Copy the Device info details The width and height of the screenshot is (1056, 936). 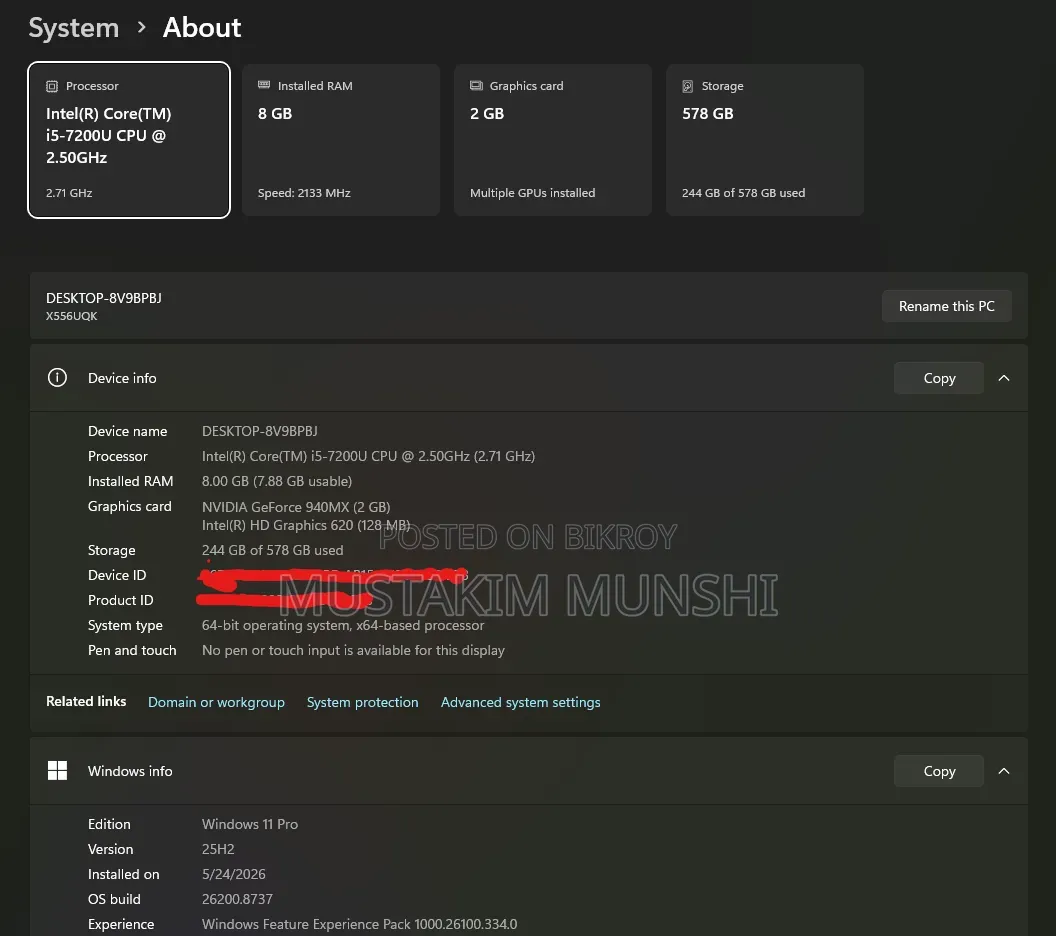pyautogui.click(x=939, y=378)
